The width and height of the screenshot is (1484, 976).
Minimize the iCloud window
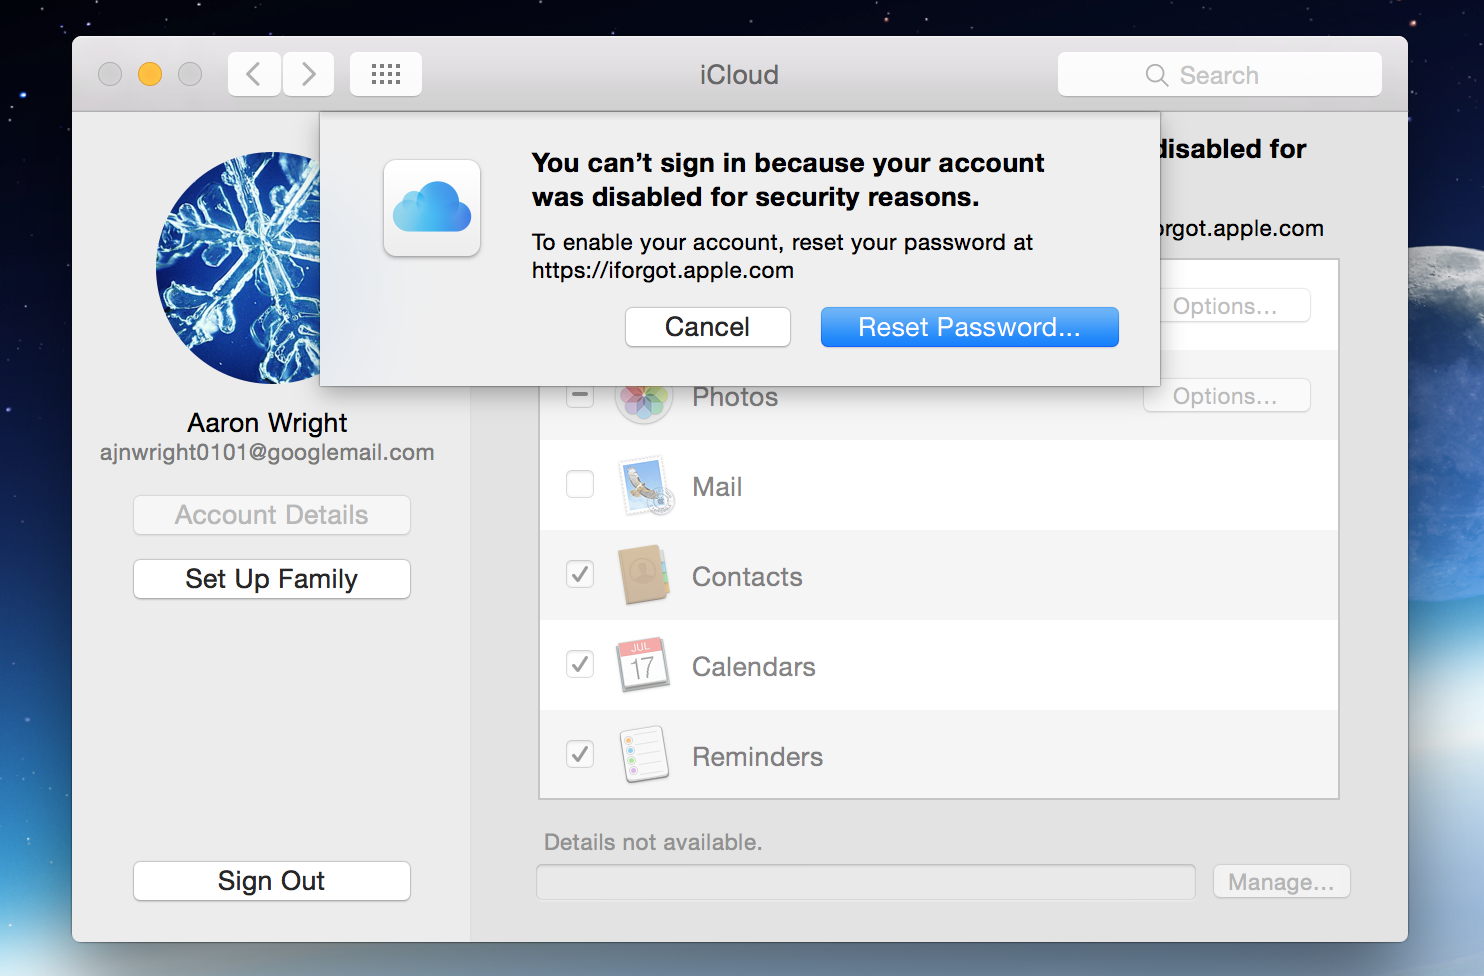pyautogui.click(x=150, y=74)
